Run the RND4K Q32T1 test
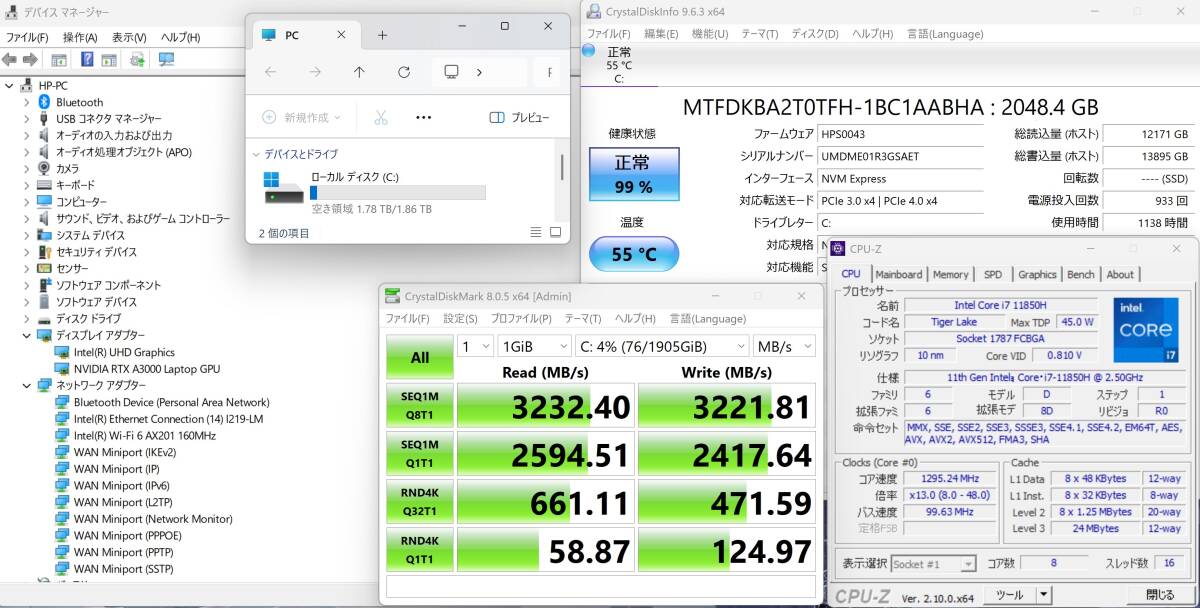The height and width of the screenshot is (608, 1200). pyautogui.click(x=420, y=502)
